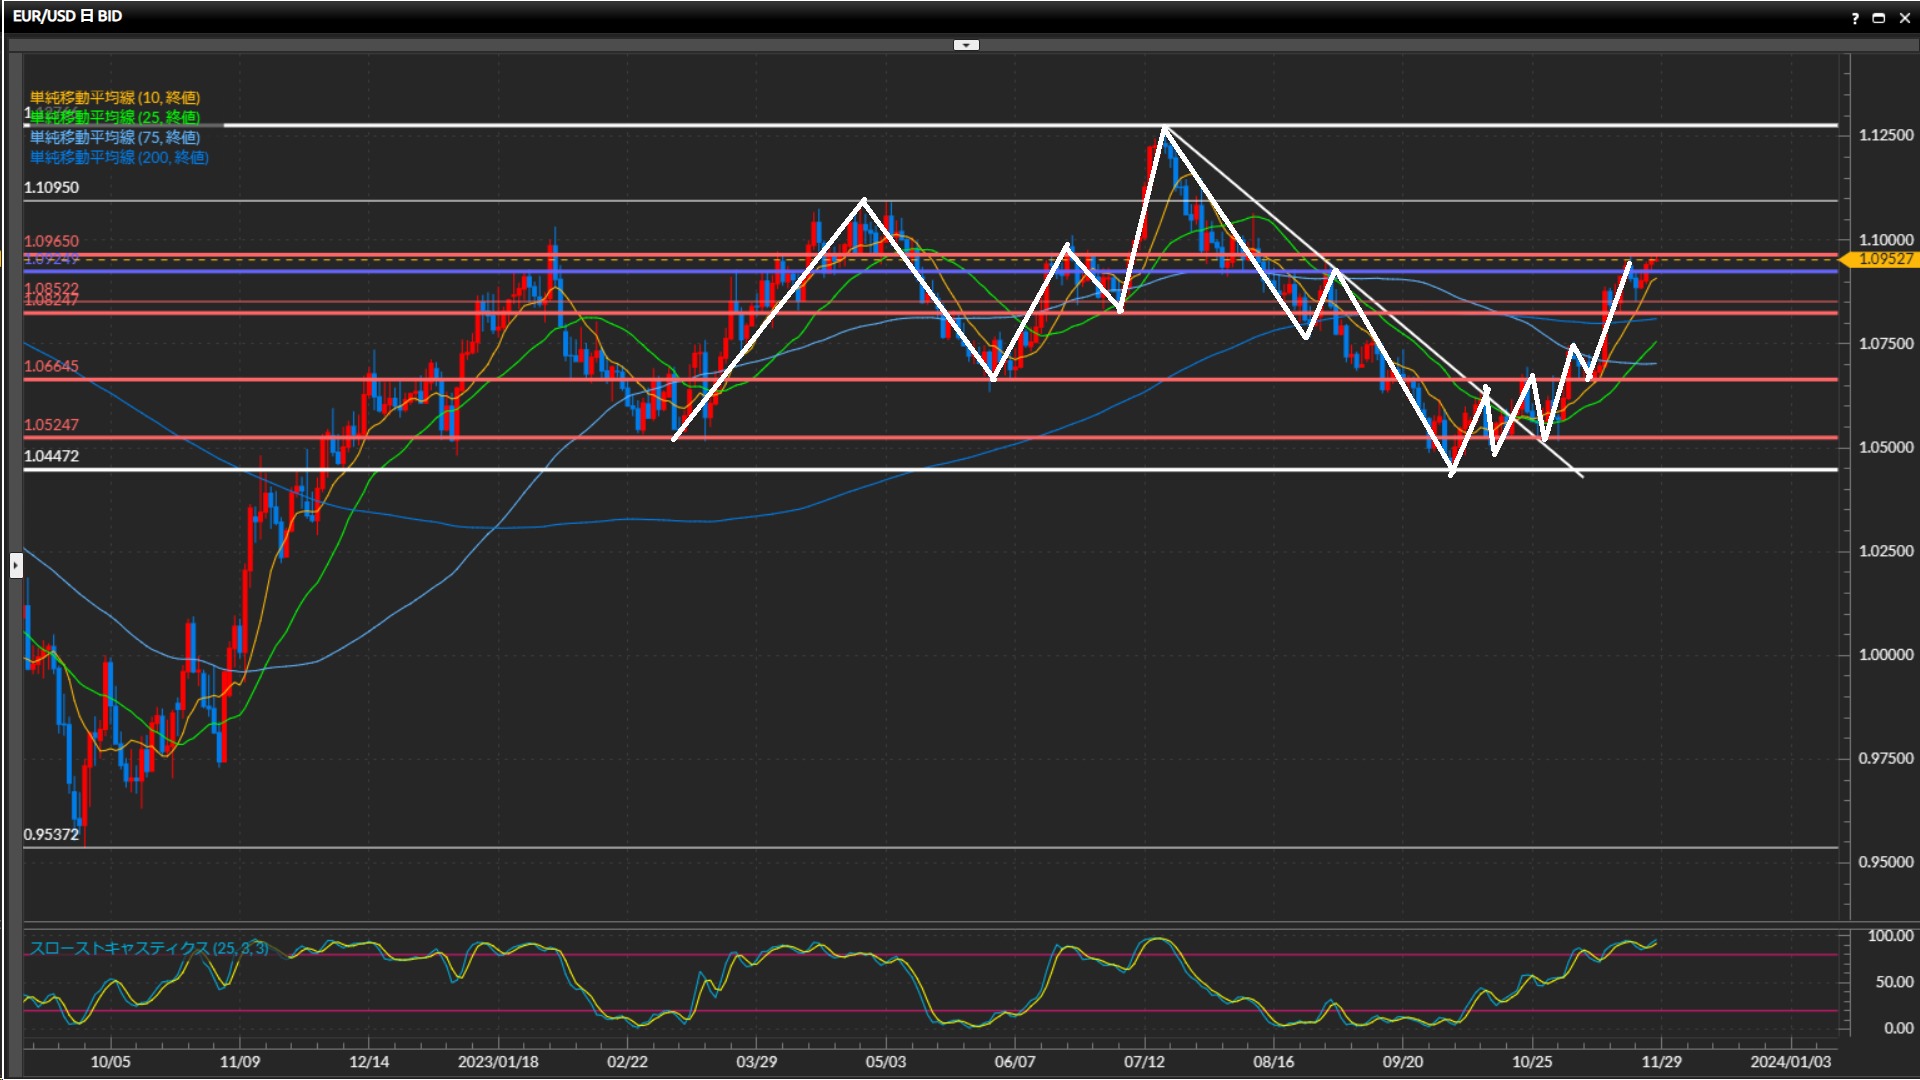Viewport: 1920px width, 1080px height.
Task: Select the 10-period simple moving average label
Action: point(114,97)
